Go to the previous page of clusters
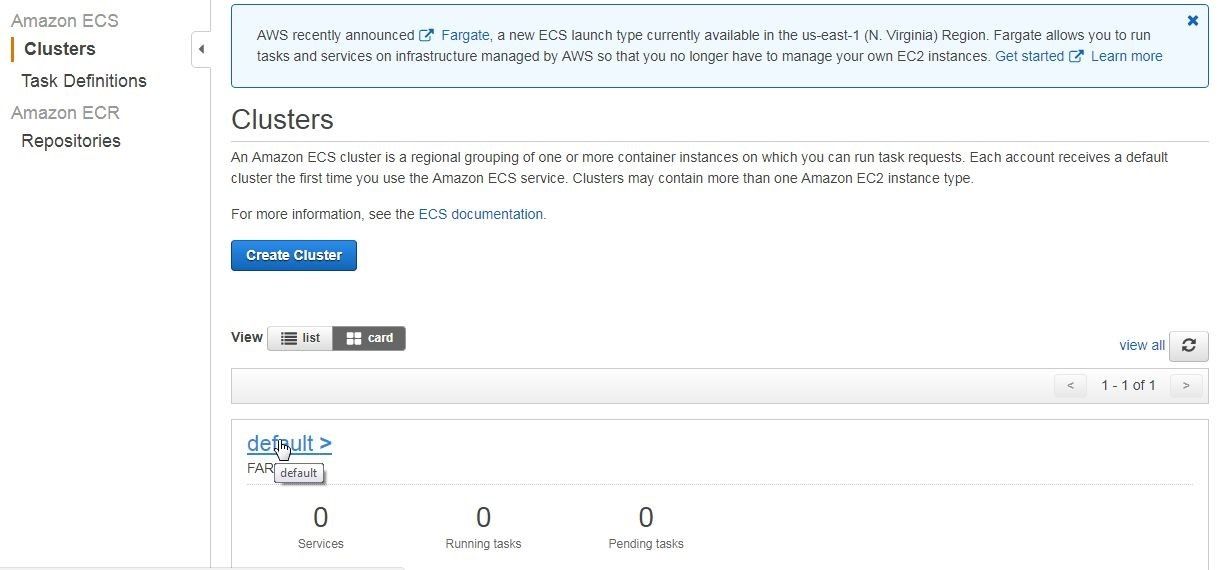This screenshot has width=1230, height=570. click(1070, 385)
